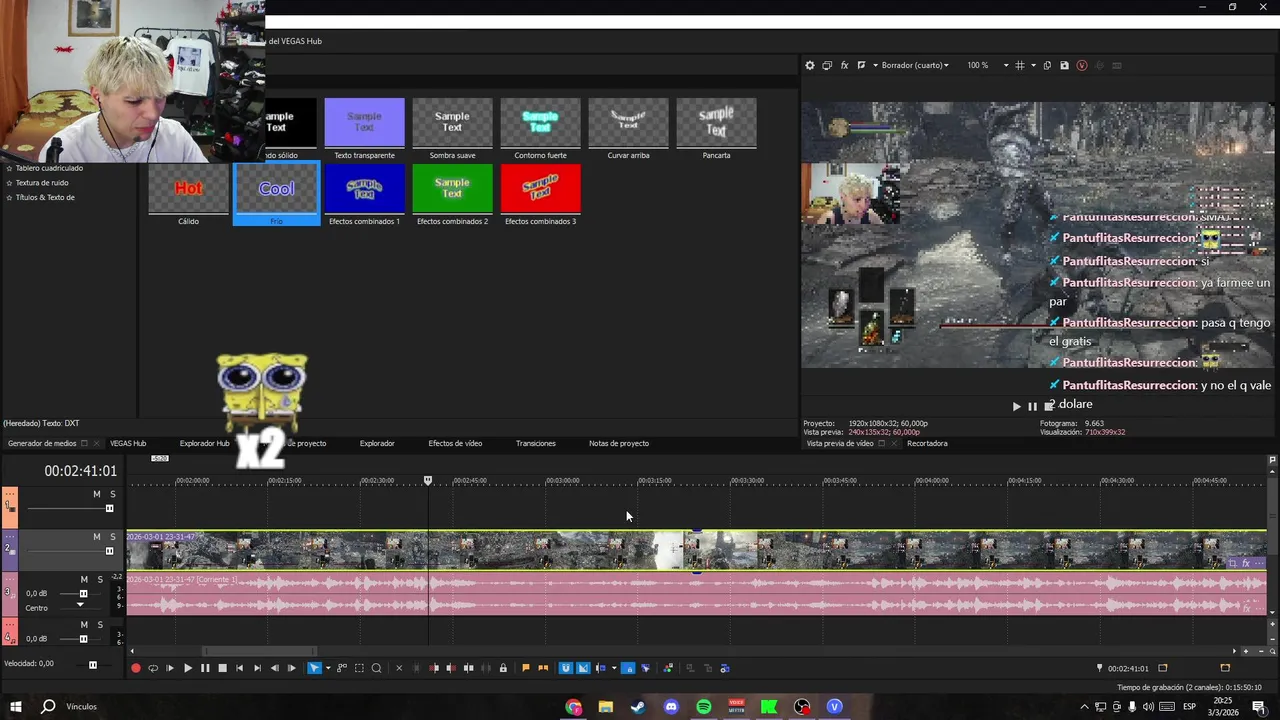Open Auto ripple mode dropdown arrow
This screenshot has height=720, width=1280.
tap(613, 668)
